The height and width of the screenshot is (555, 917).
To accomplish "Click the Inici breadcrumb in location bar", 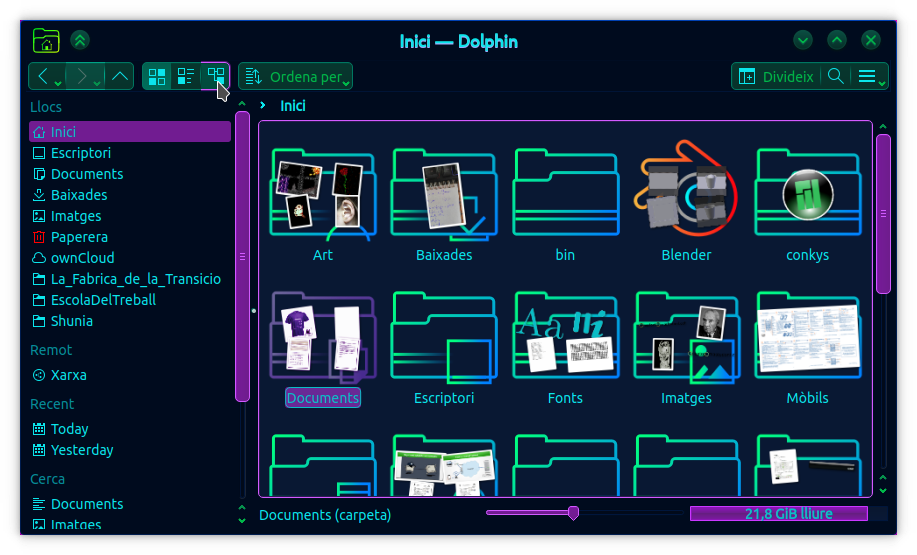I will (x=293, y=106).
